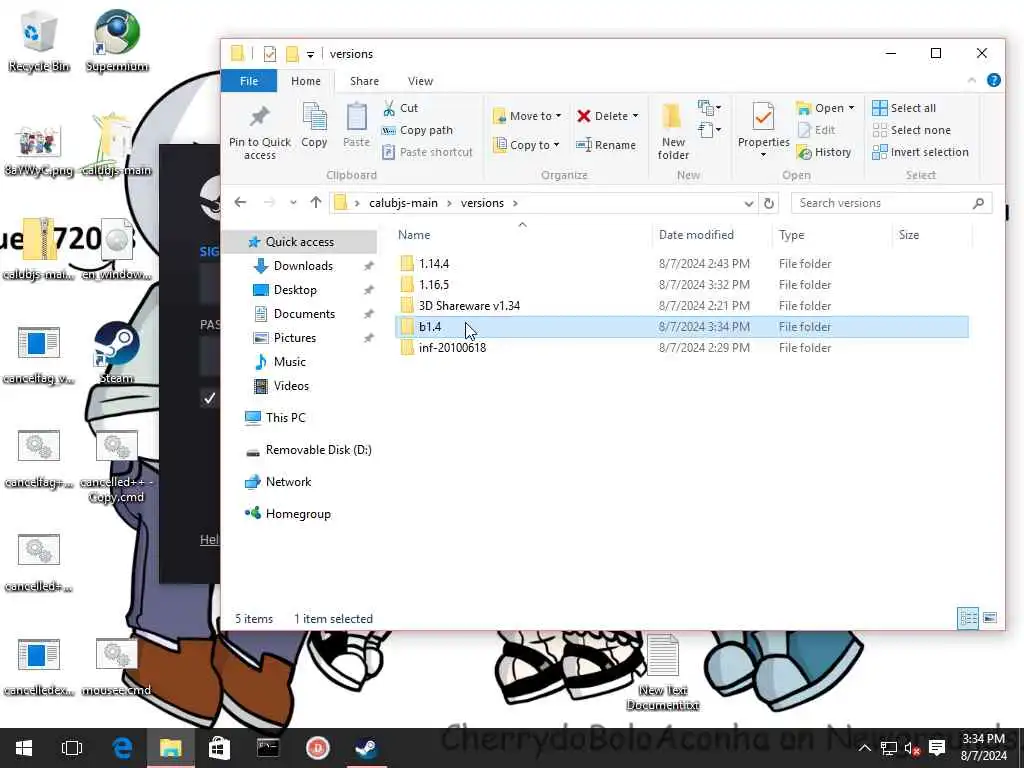Select Desktop in navigation pane
1024x768 pixels.
(295, 290)
